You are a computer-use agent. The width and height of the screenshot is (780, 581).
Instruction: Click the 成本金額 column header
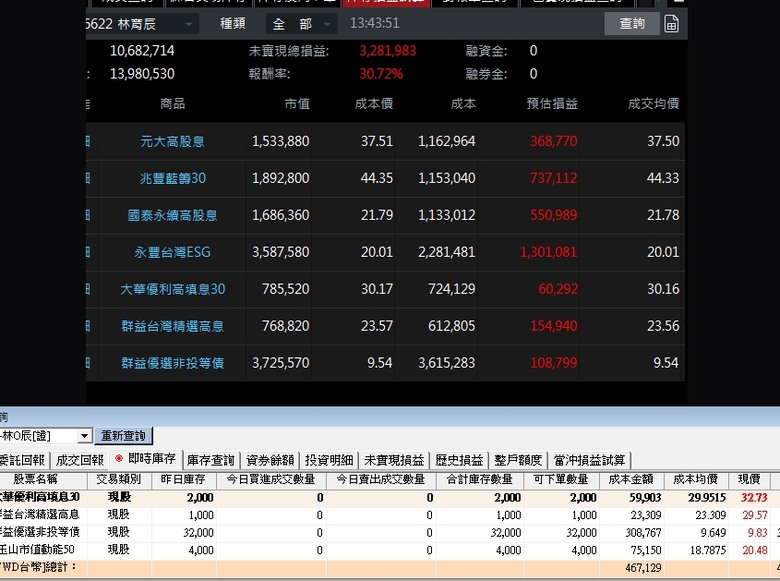(x=631, y=480)
